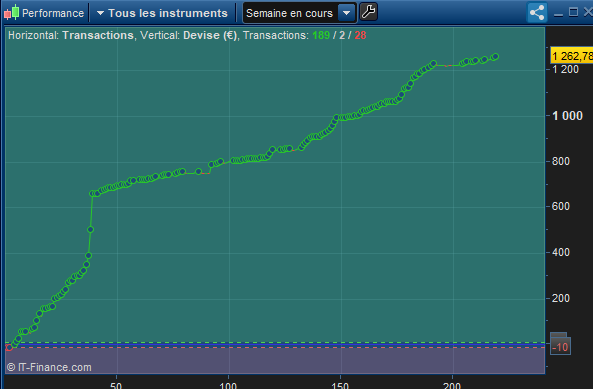Click the 150 horizontal axis label

pyautogui.click(x=340, y=385)
